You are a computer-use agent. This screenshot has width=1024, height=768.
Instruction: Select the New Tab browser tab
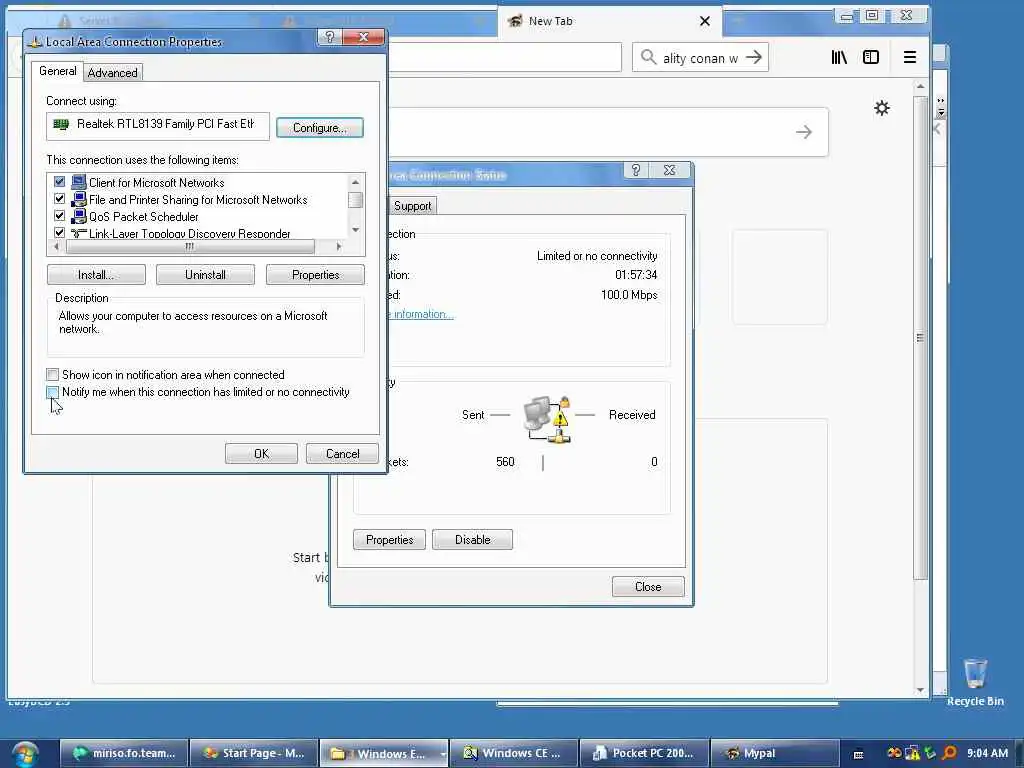click(610, 22)
